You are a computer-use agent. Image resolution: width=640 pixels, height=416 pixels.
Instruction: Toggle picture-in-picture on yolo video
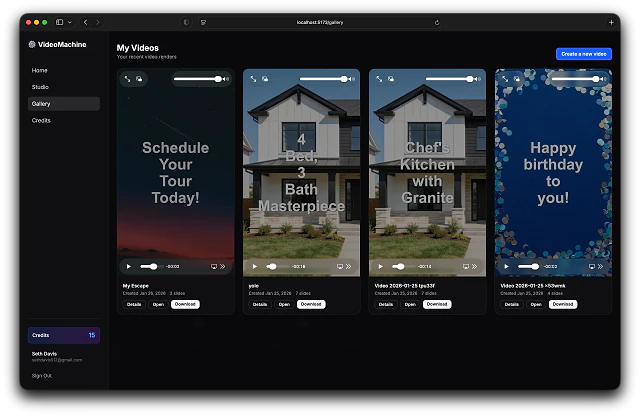click(x=266, y=78)
